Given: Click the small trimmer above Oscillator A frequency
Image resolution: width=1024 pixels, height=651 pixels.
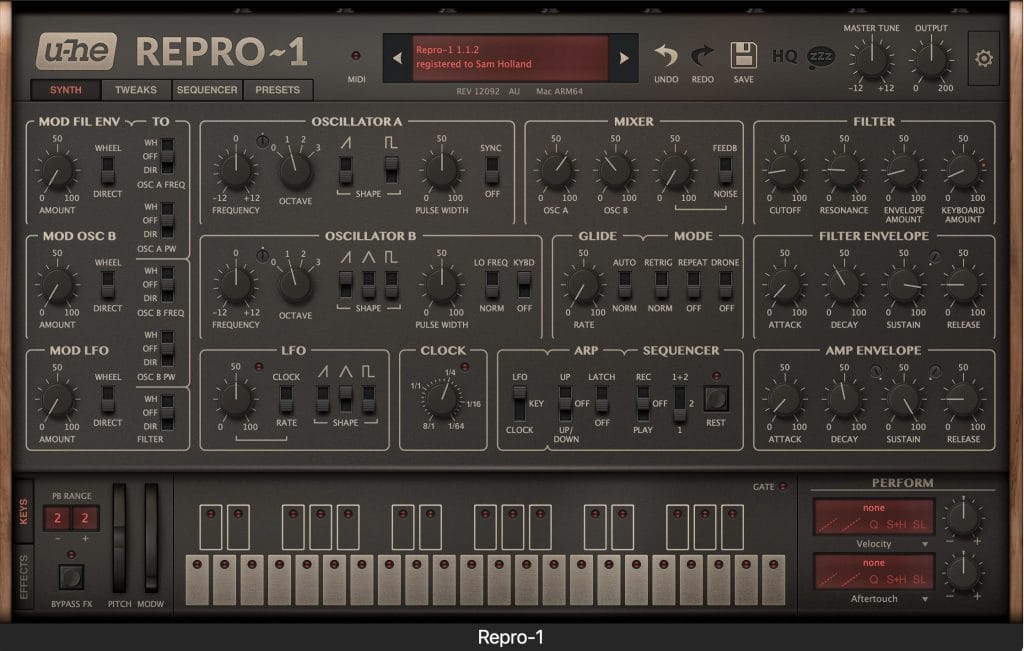Looking at the screenshot, I should pos(262,140).
